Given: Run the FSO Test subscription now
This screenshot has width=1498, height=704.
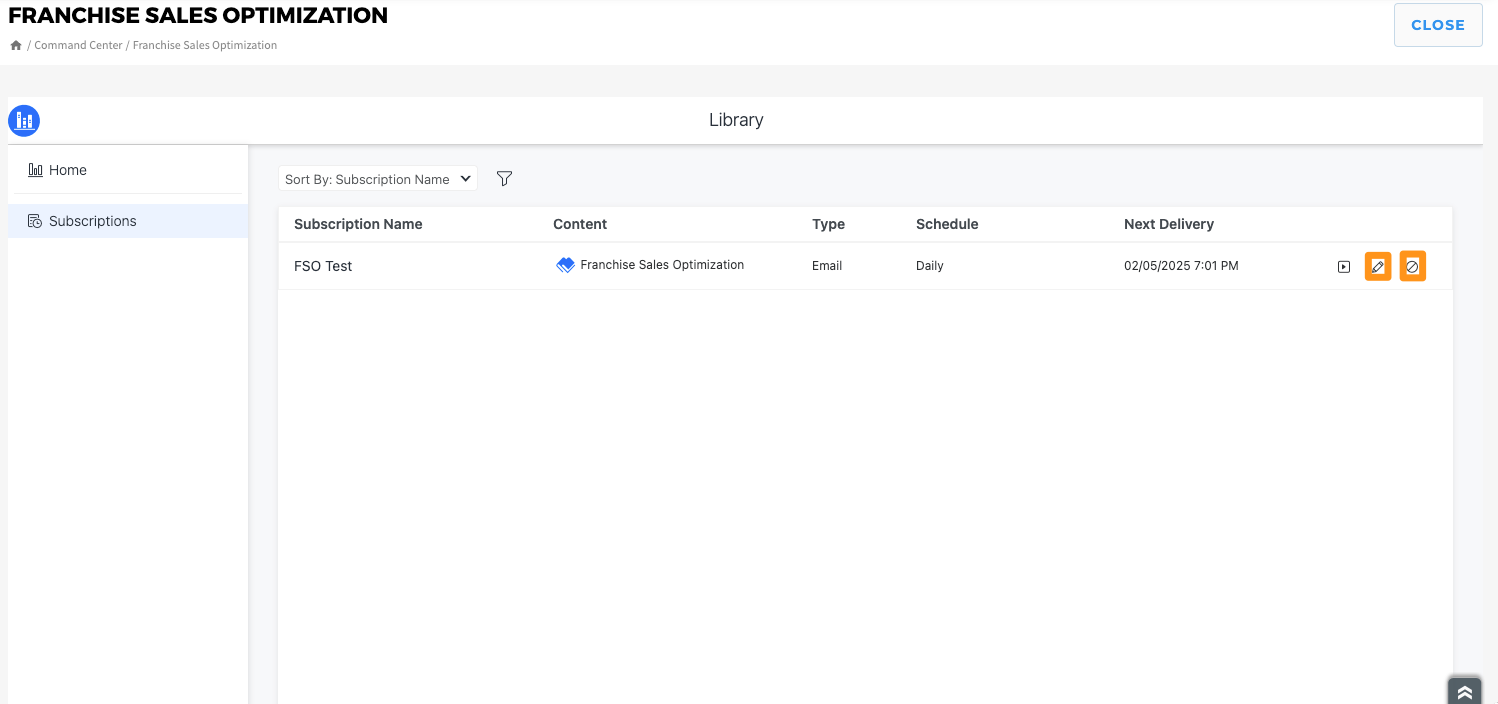Looking at the screenshot, I should (x=1344, y=267).
